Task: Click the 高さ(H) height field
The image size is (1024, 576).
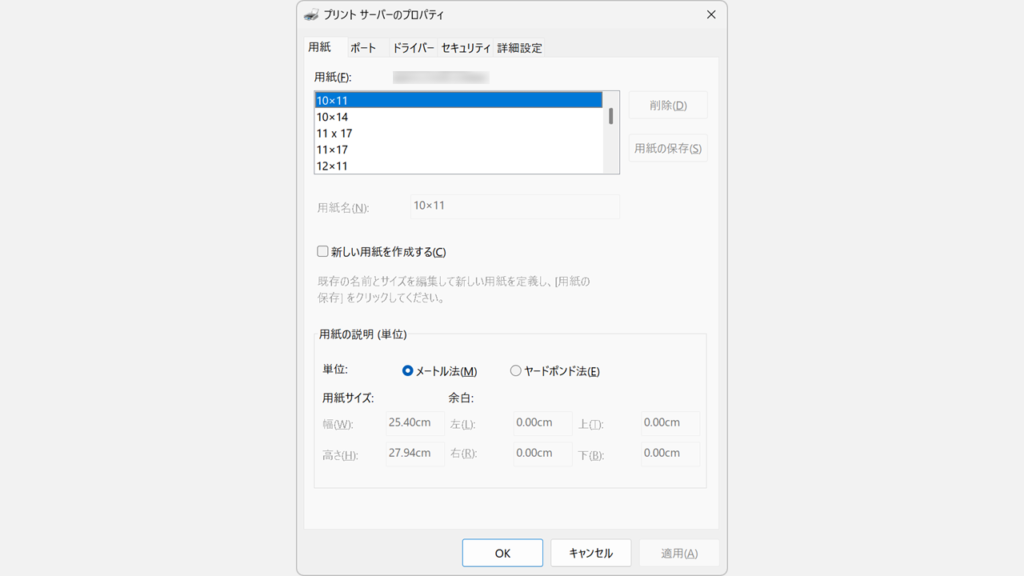Action: pos(415,454)
